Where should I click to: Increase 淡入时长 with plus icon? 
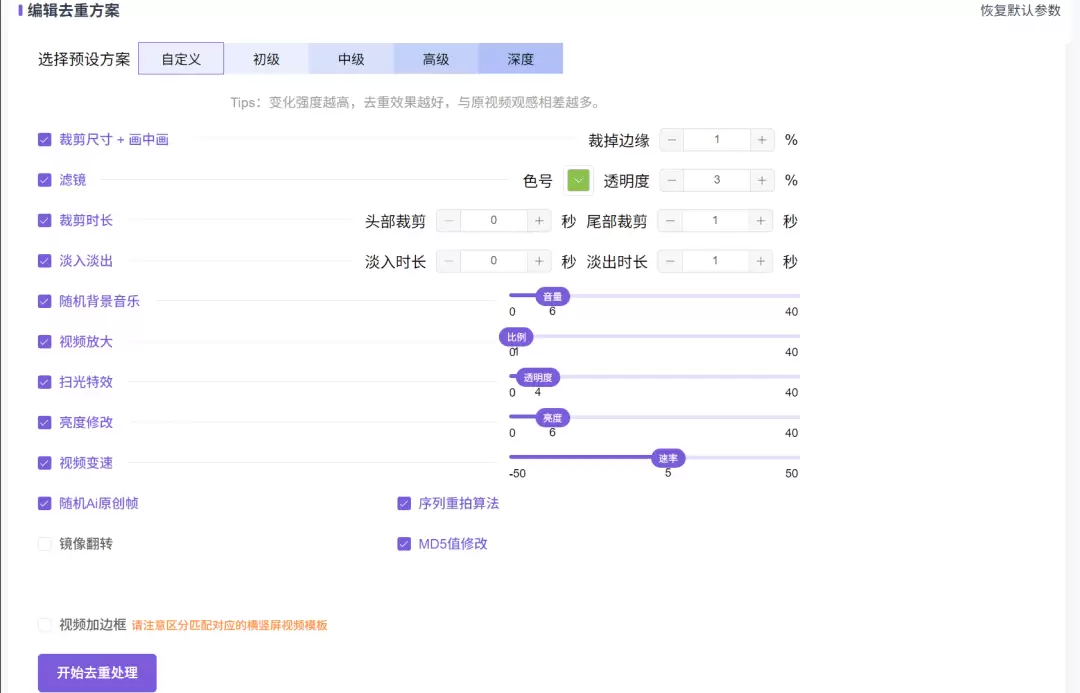[539, 262]
